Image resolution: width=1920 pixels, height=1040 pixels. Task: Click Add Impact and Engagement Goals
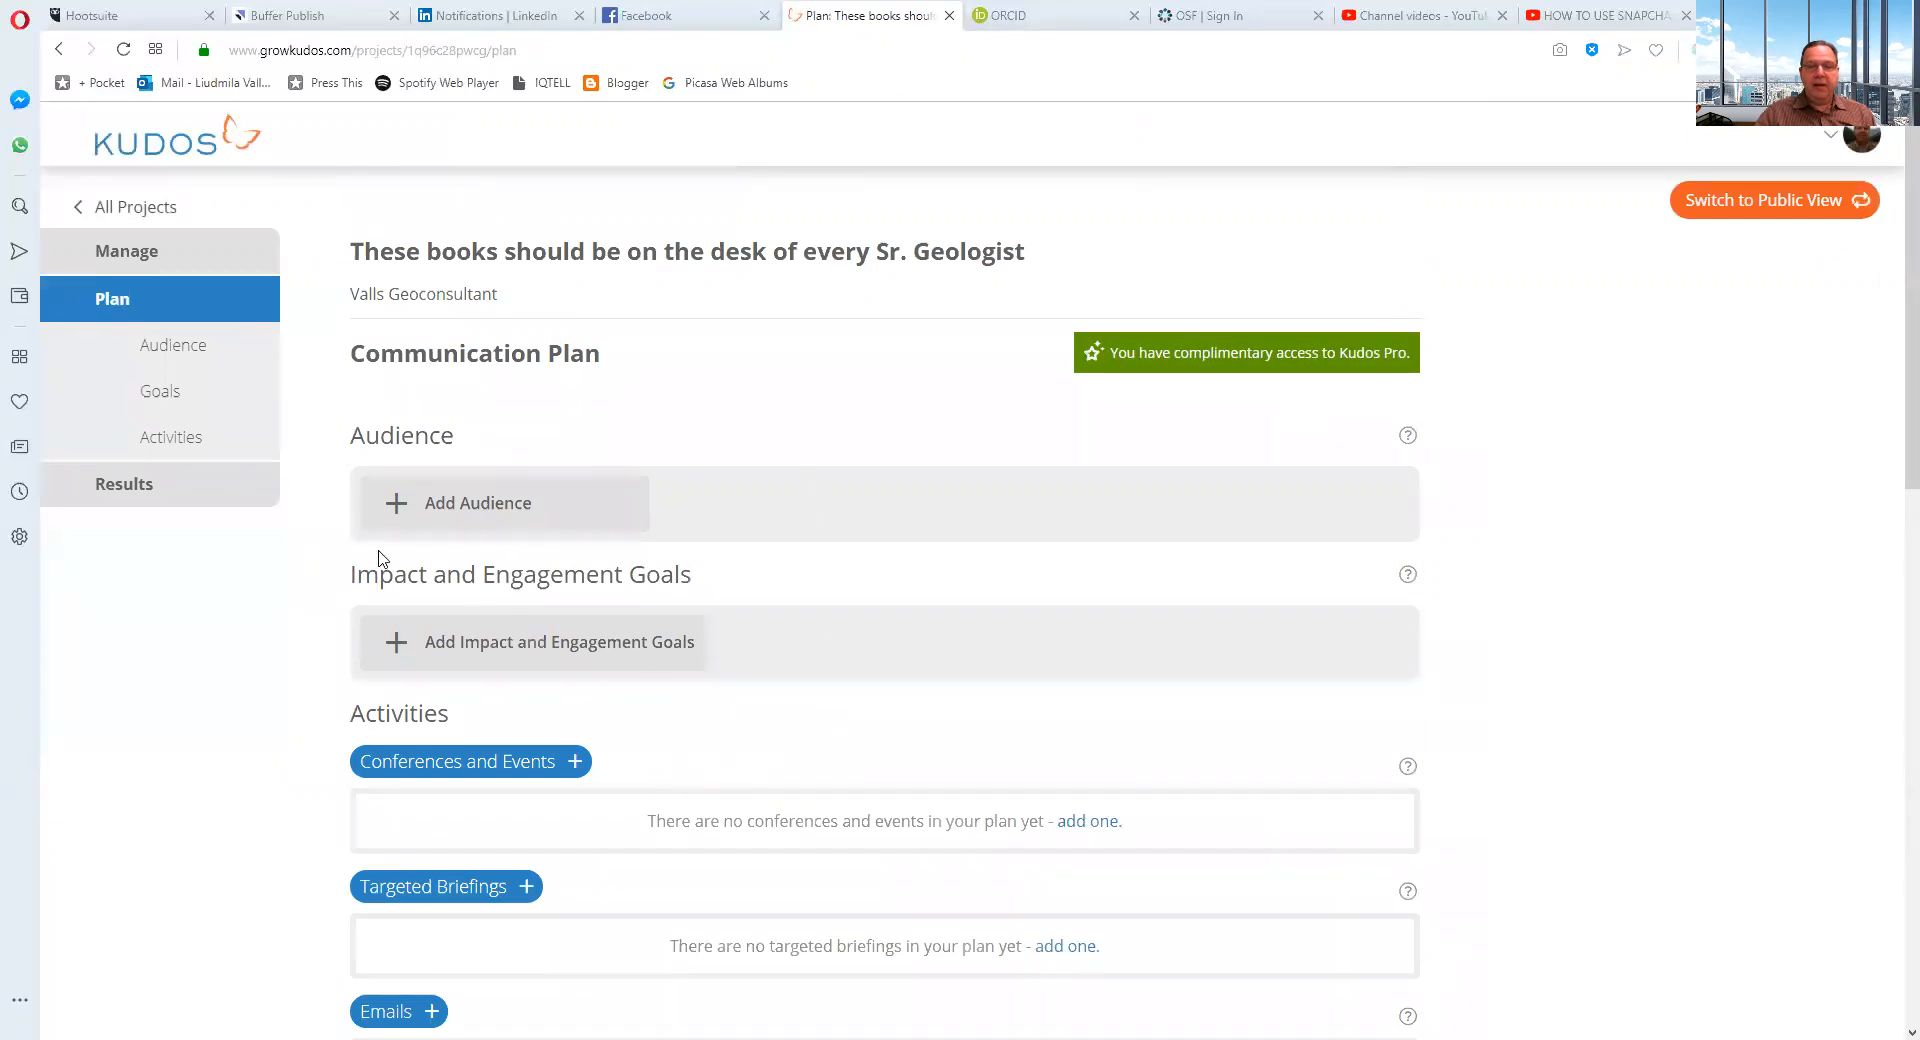click(x=532, y=642)
